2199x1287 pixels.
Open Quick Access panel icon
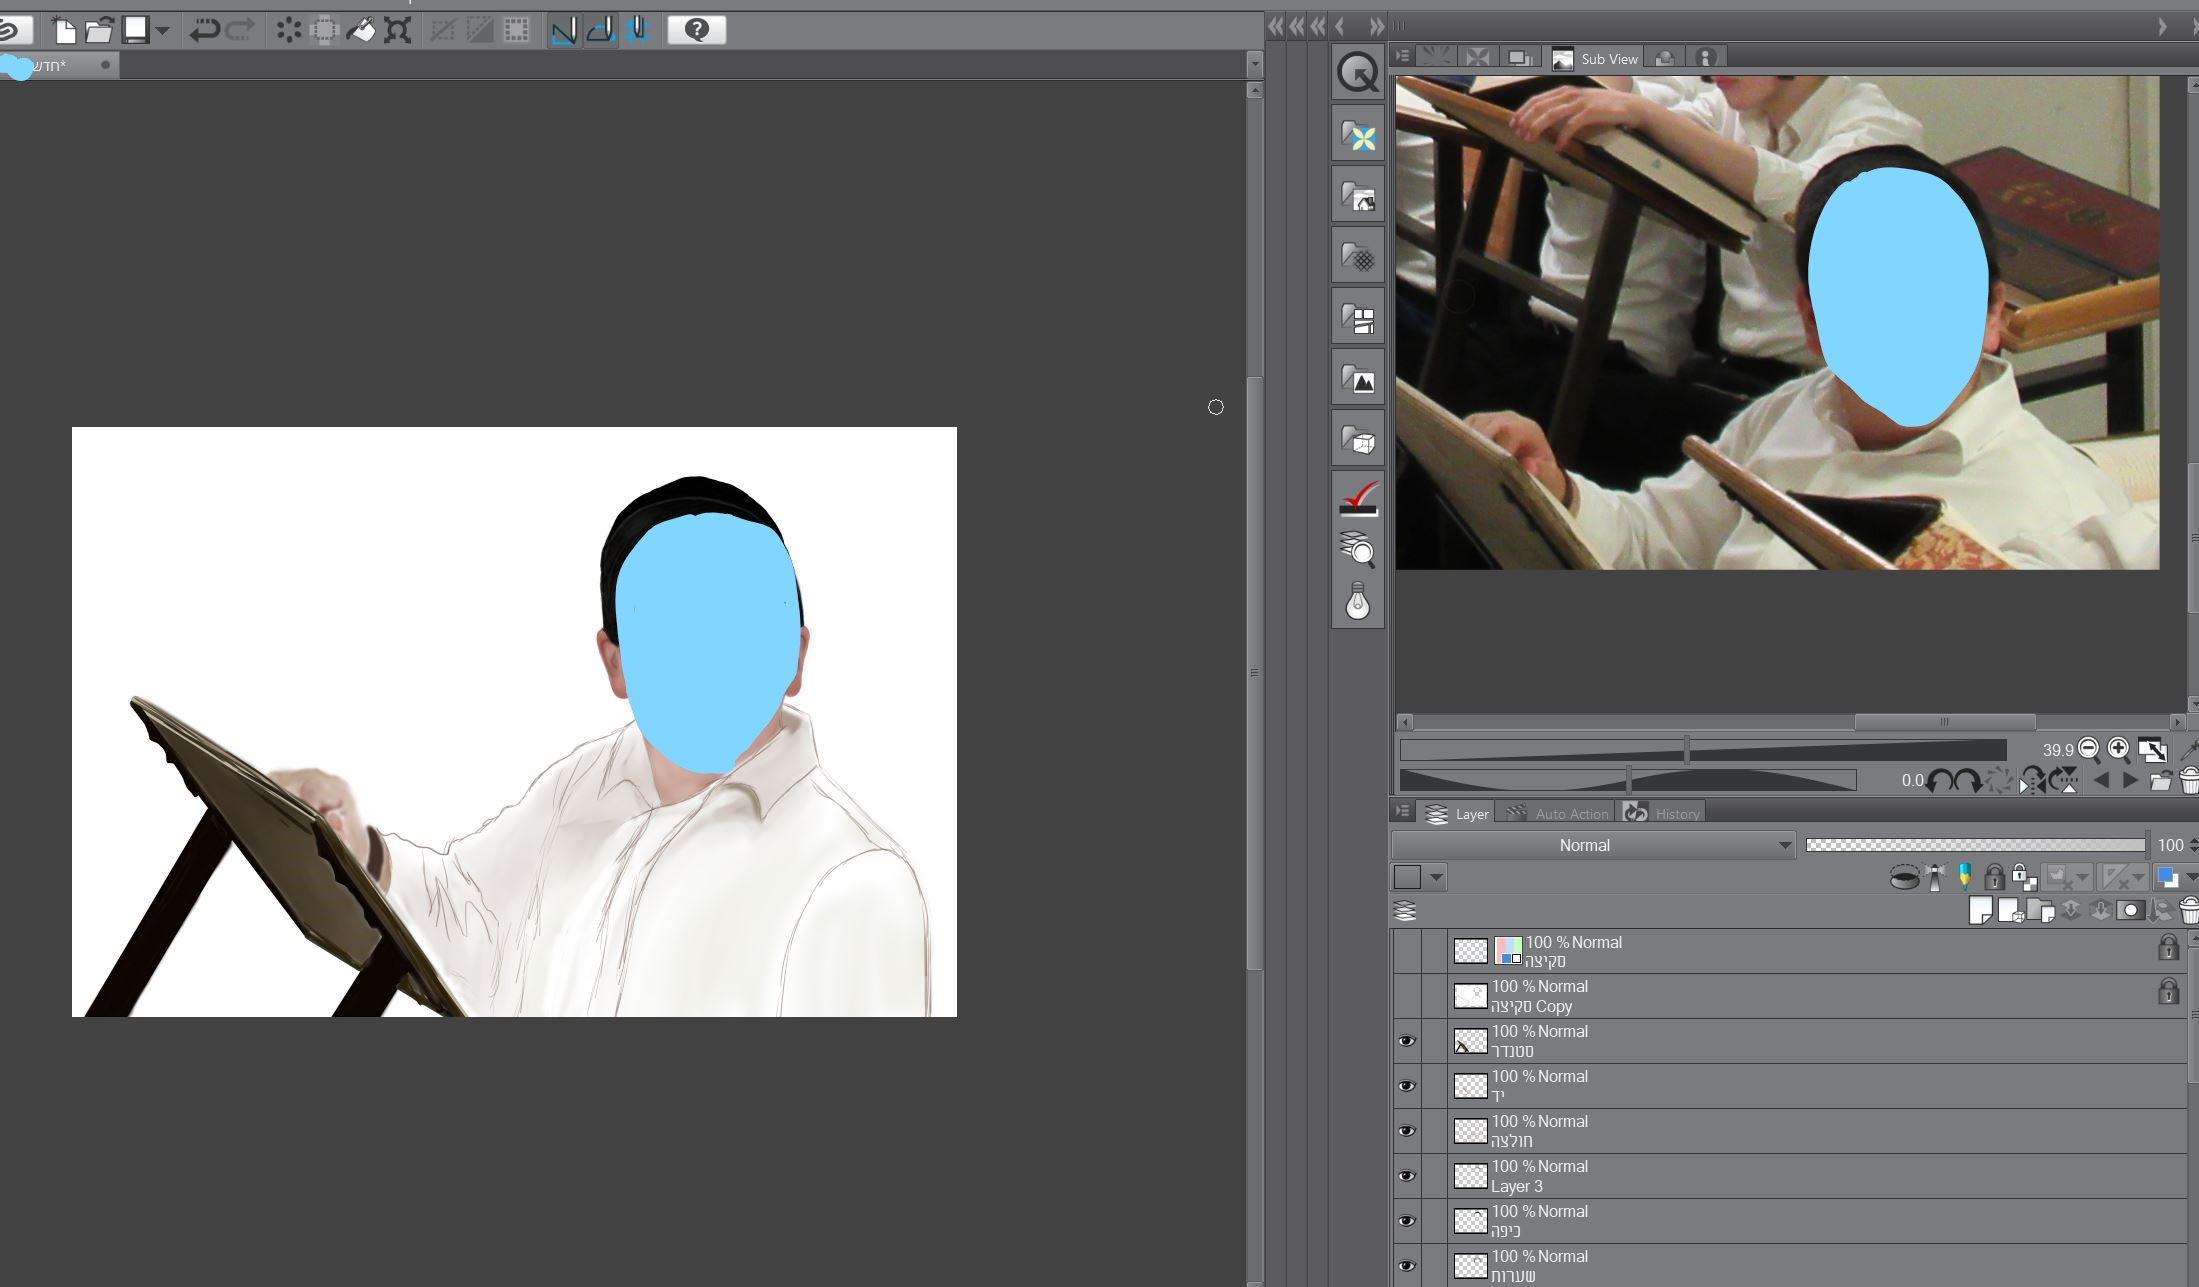coord(1357,73)
